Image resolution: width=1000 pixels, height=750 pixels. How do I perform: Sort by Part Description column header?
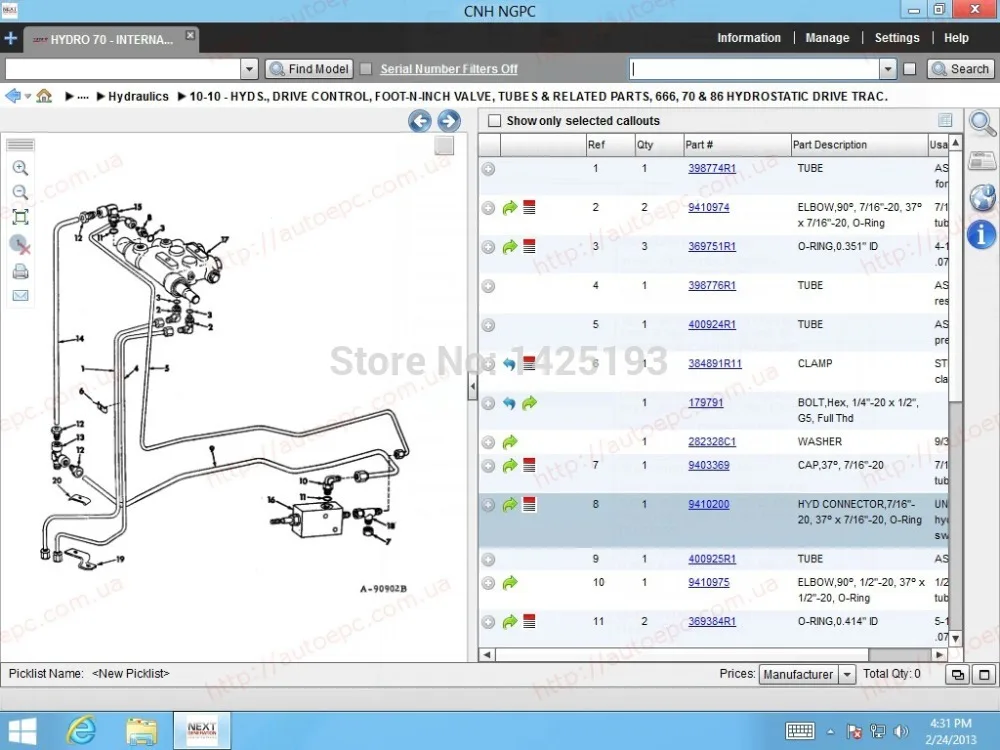pos(859,145)
